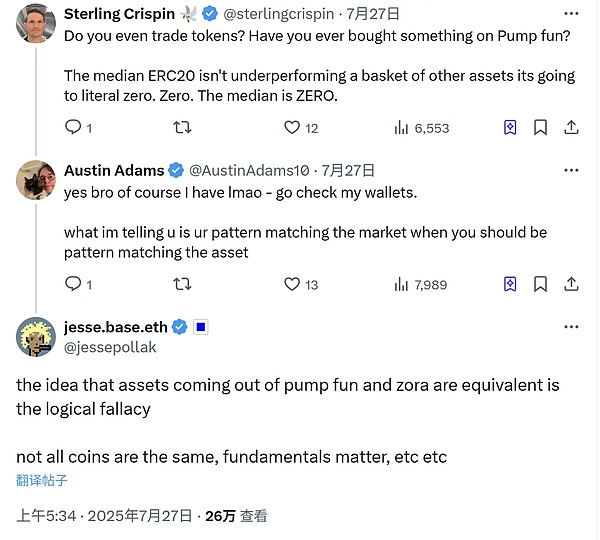Open jesse.base.eth's avatar image
The height and width of the screenshot is (540, 600).
[36, 337]
